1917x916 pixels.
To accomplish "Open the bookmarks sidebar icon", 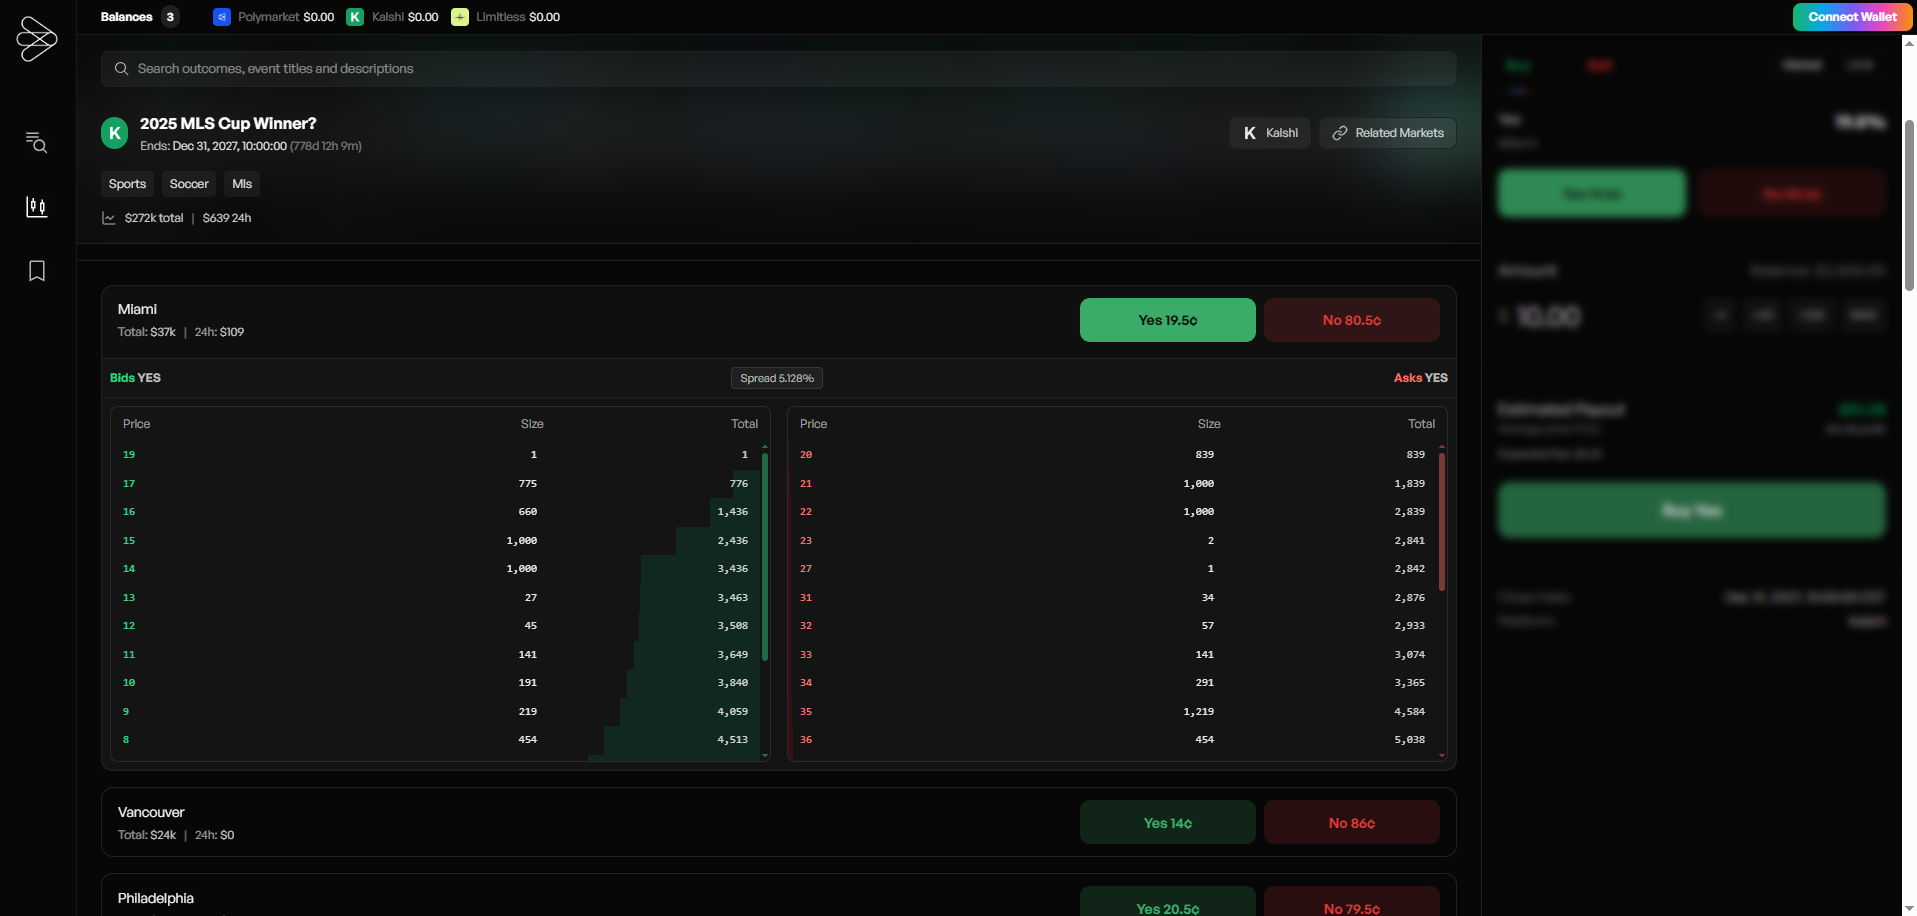I will (37, 271).
